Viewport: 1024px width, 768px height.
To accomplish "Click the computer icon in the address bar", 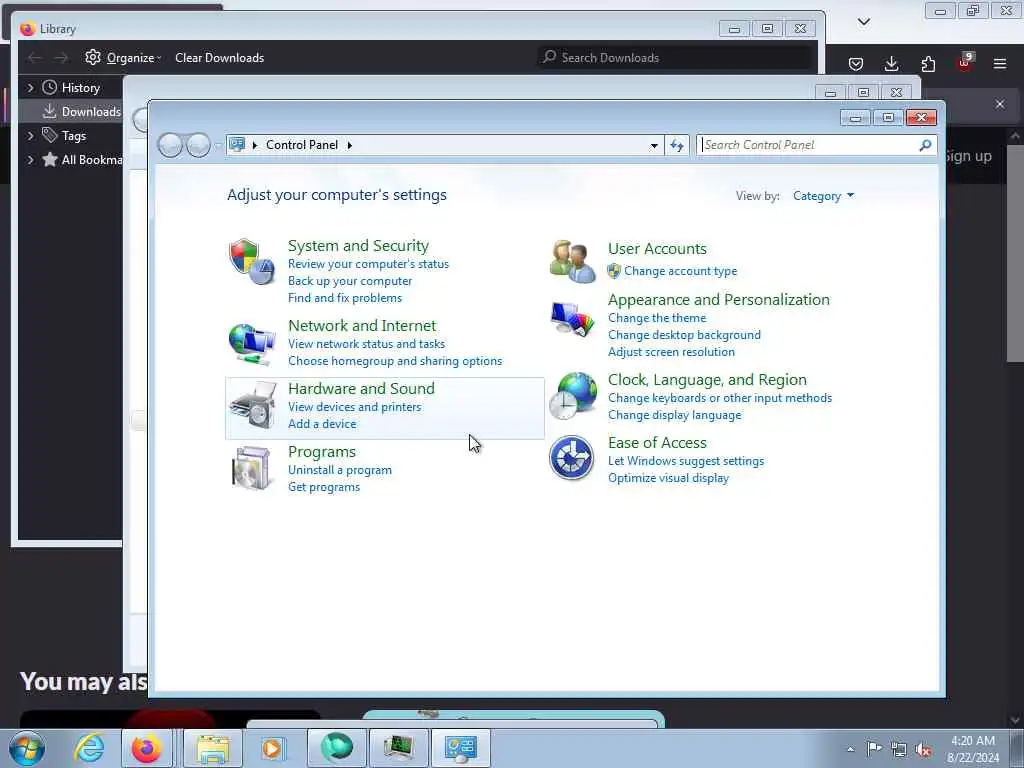I will [237, 144].
